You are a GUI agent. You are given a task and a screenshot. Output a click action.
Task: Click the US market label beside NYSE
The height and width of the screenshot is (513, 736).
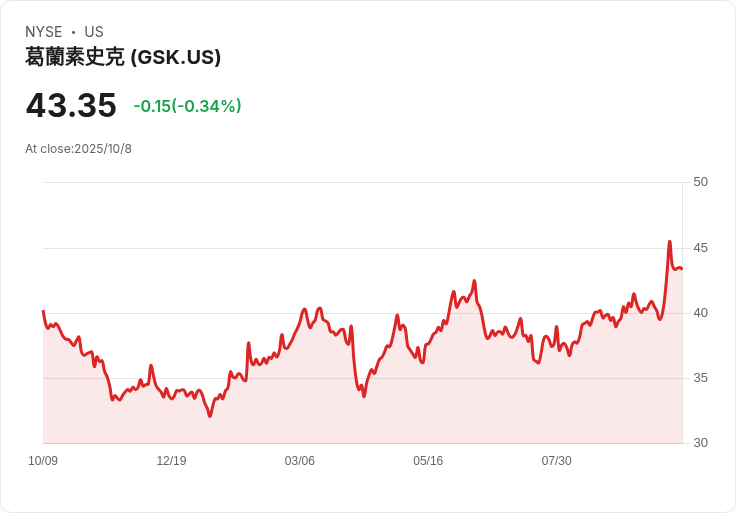pyautogui.click(x=94, y=32)
